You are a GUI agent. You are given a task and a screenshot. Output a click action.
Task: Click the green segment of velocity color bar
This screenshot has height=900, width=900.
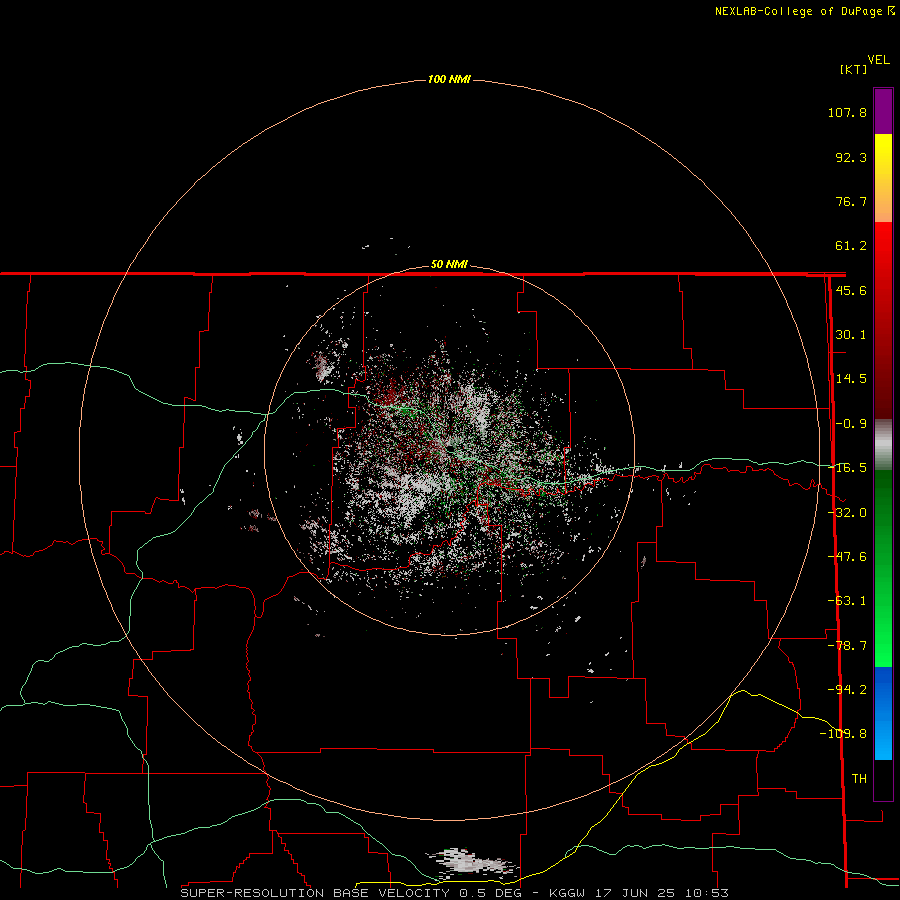point(883,568)
